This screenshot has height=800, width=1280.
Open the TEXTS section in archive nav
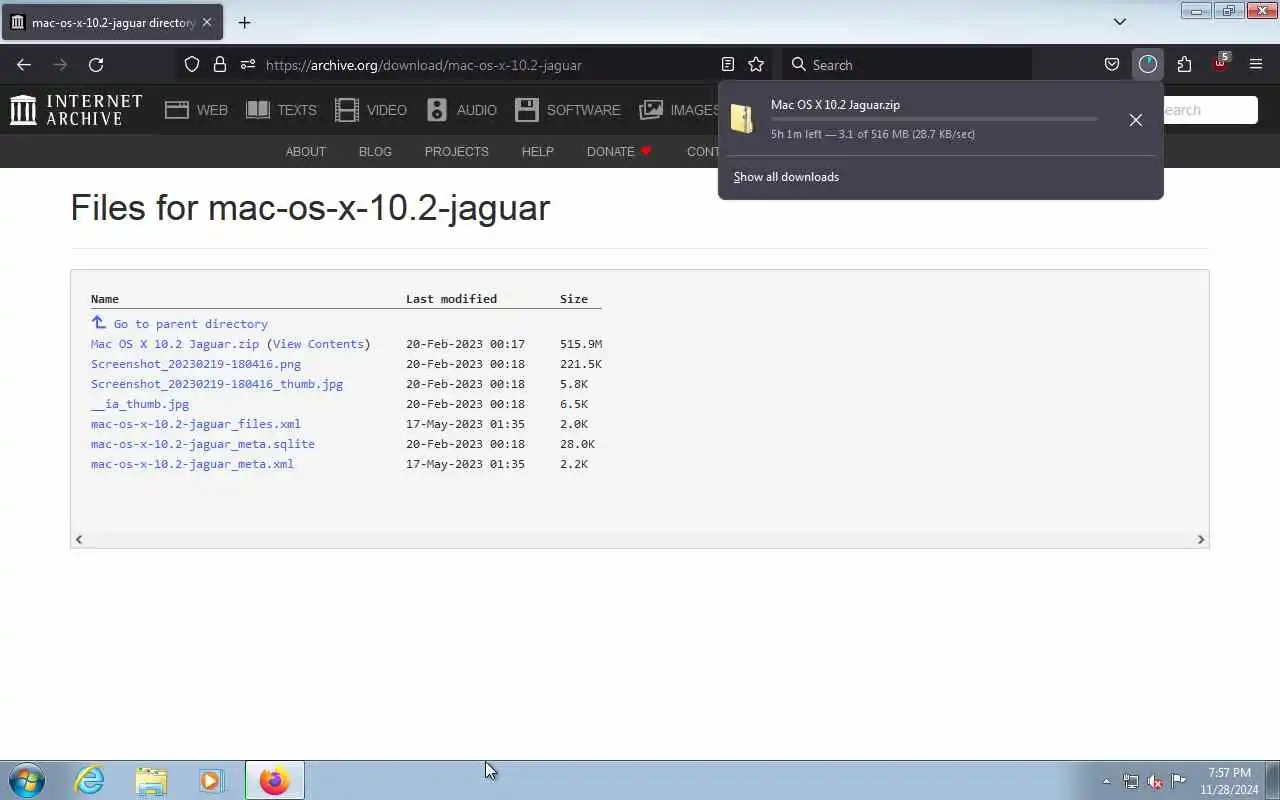(281, 110)
